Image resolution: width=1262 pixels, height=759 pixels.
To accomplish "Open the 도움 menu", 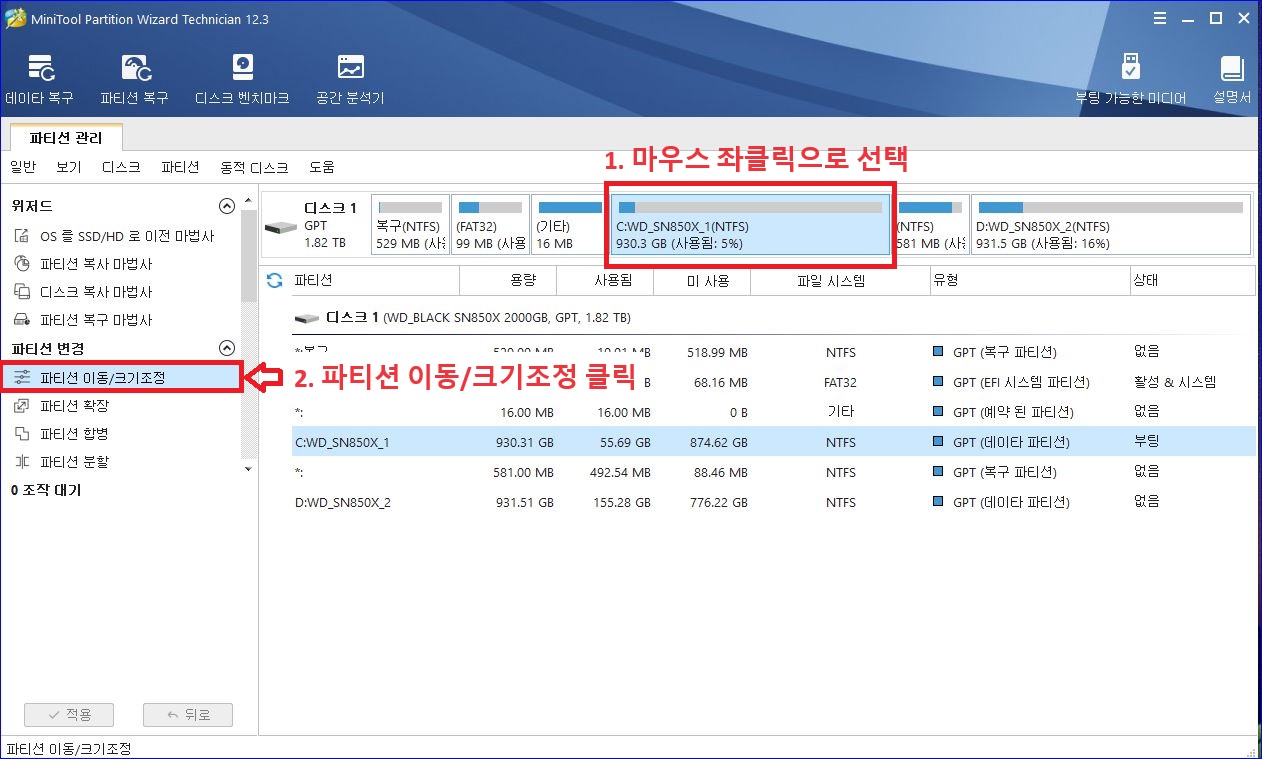I will [322, 167].
